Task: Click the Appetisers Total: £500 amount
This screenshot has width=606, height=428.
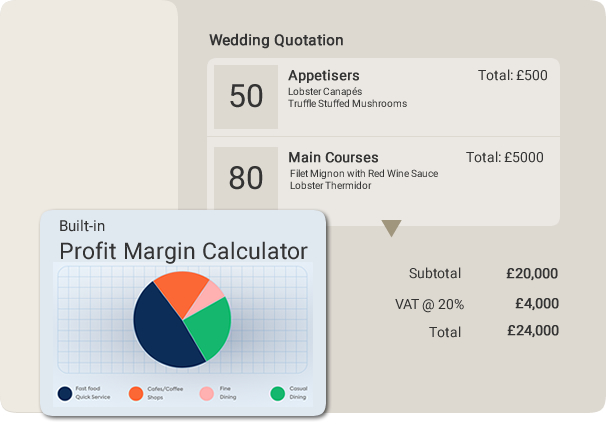Action: 512,75
